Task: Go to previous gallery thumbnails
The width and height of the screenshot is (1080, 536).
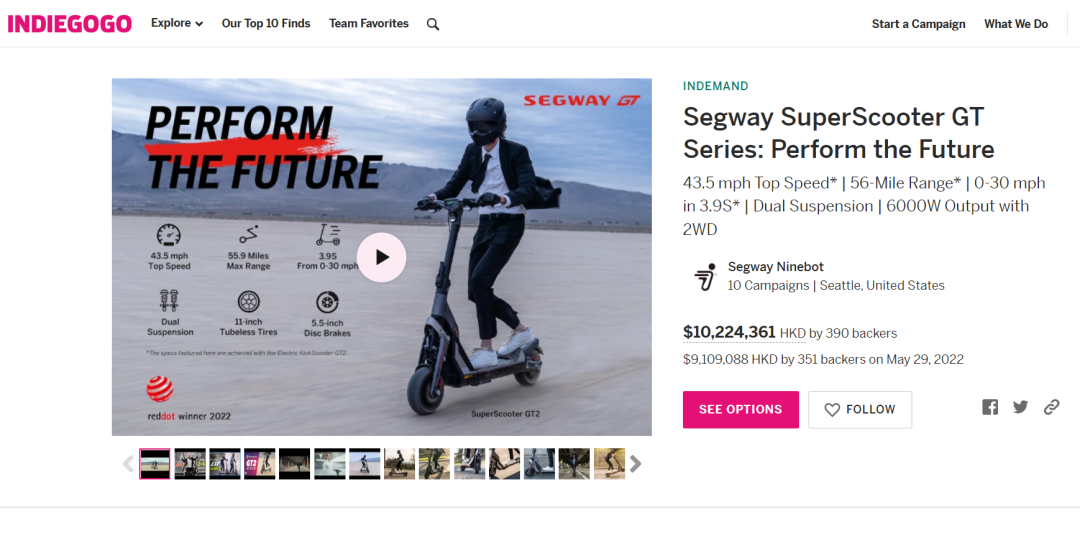Action: pyautogui.click(x=128, y=464)
